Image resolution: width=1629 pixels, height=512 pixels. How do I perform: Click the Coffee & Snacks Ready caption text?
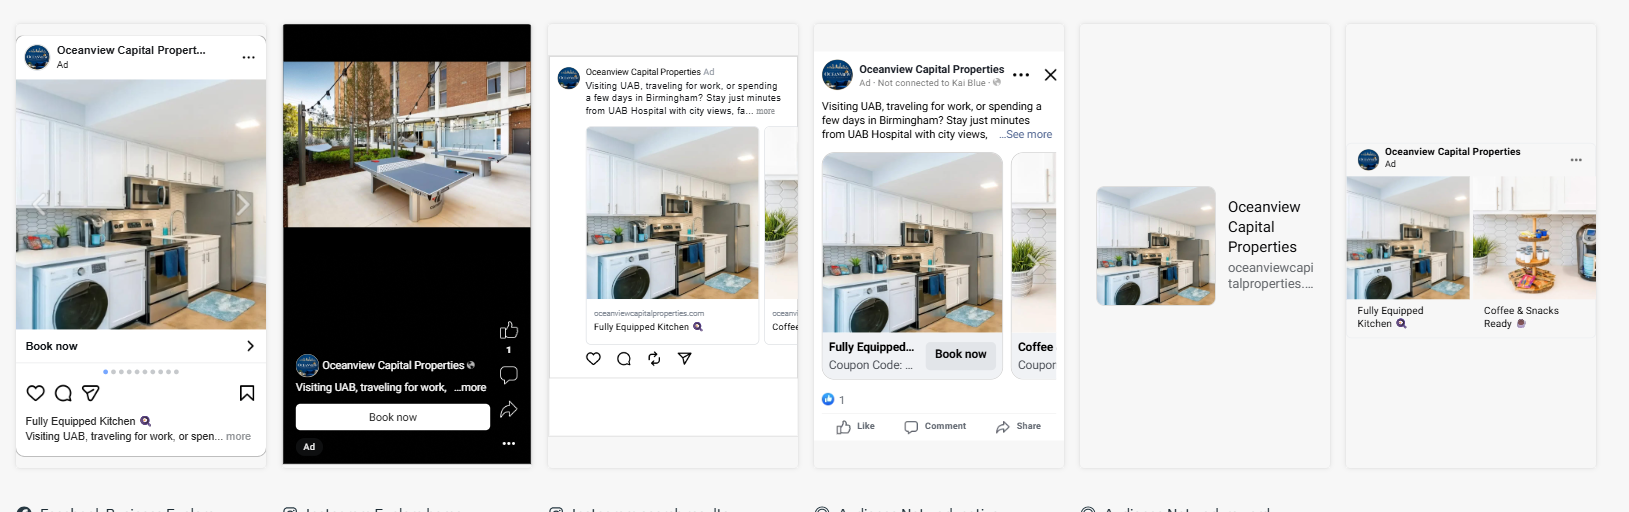pyautogui.click(x=1521, y=317)
